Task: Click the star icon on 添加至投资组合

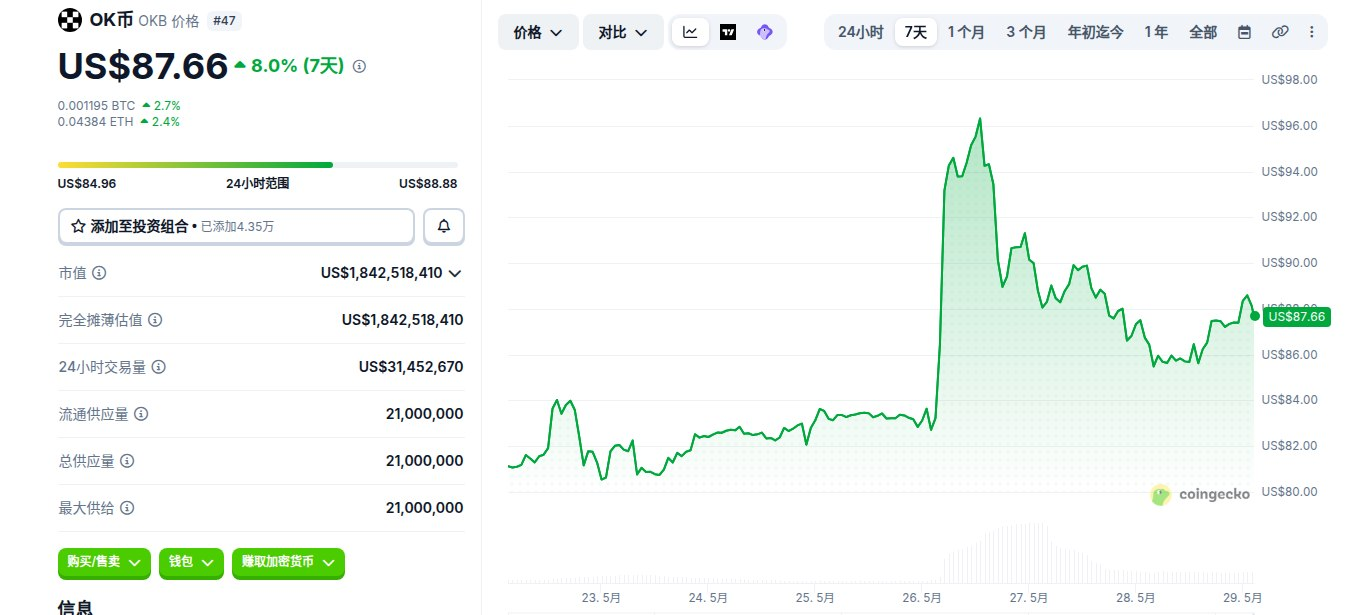Action: (x=78, y=227)
